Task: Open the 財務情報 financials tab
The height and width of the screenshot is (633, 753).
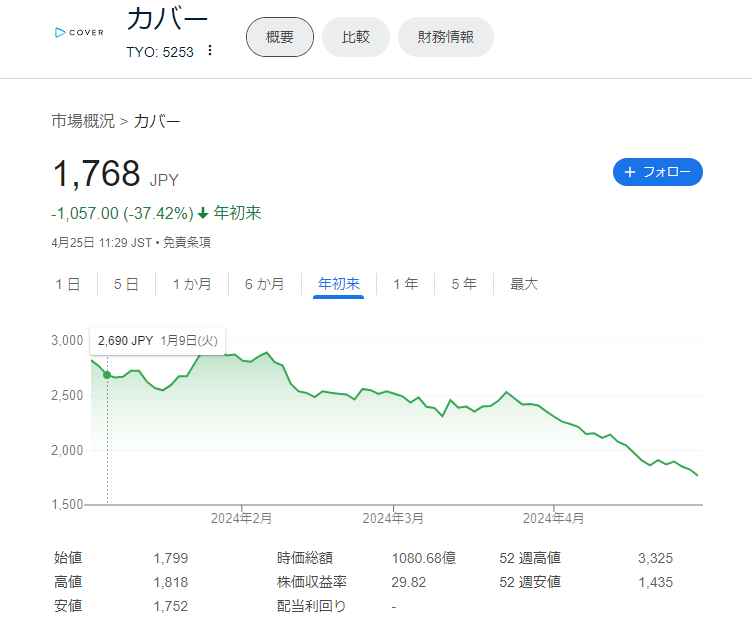Action: pos(446,37)
